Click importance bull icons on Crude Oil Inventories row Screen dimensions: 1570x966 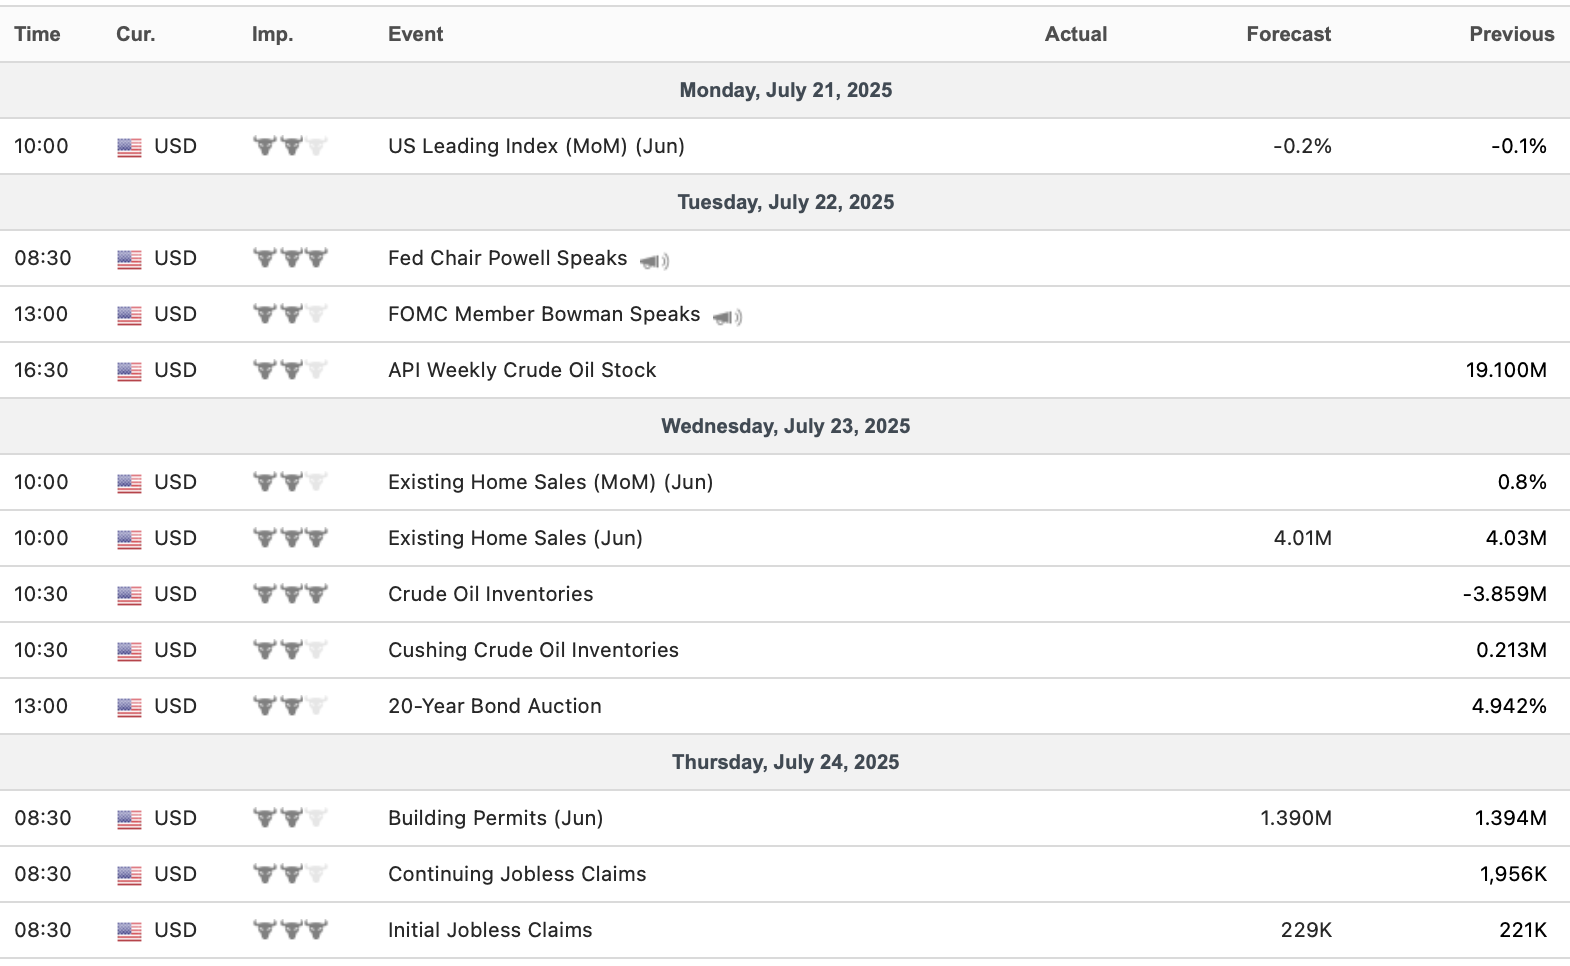(x=290, y=594)
